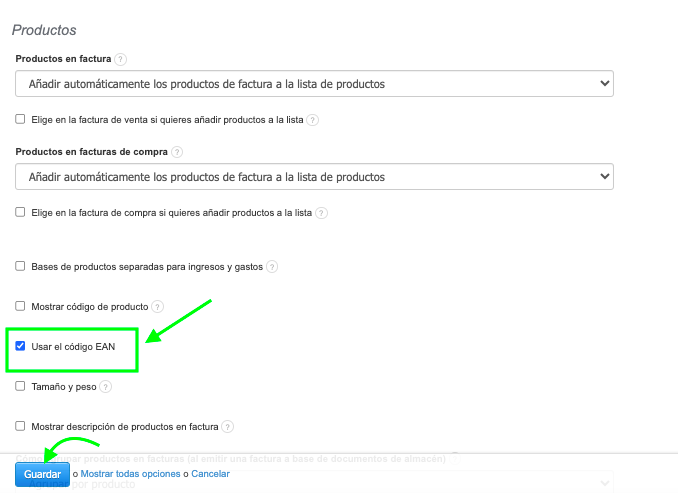This screenshot has width=678, height=493.
Task: Open help tooltip for factura de compra option
Action: tap(321, 213)
